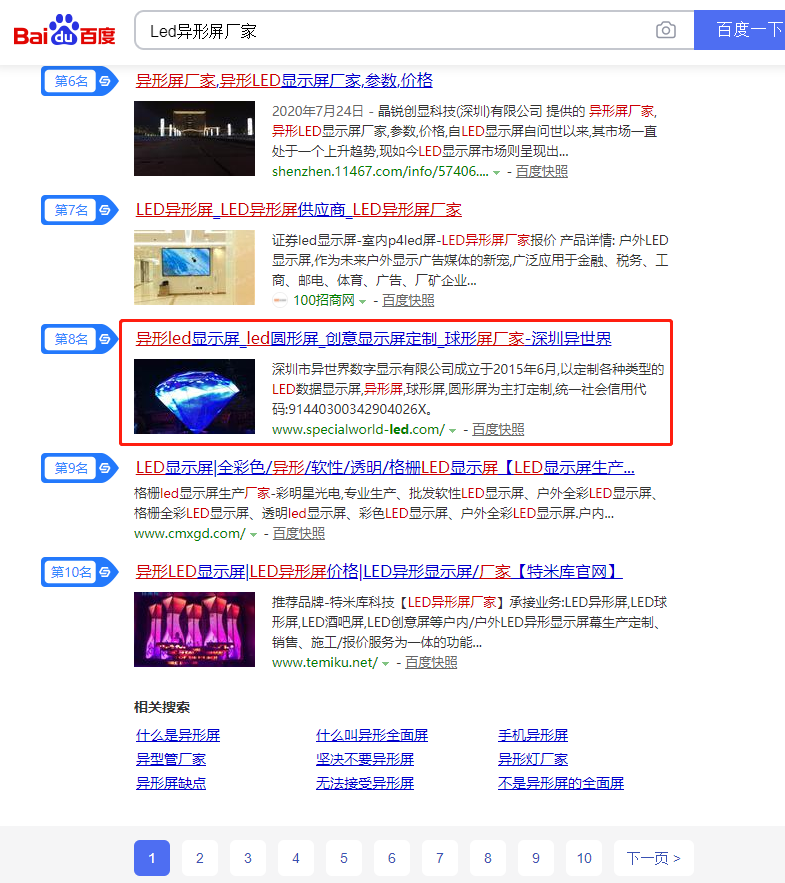Click the www.specialworld-led.com URL

click(358, 429)
